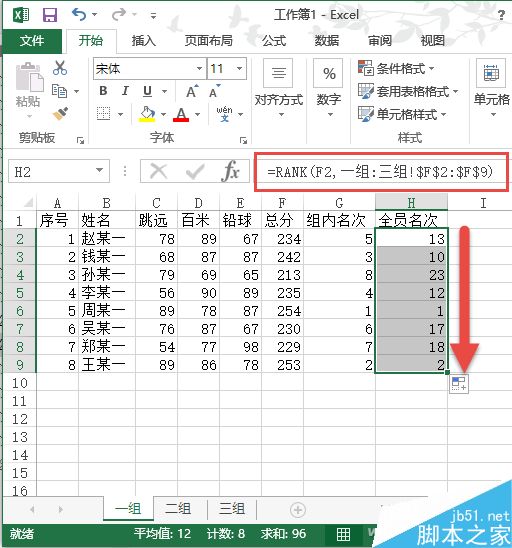Expand font color dropdown arrow

[197, 114]
